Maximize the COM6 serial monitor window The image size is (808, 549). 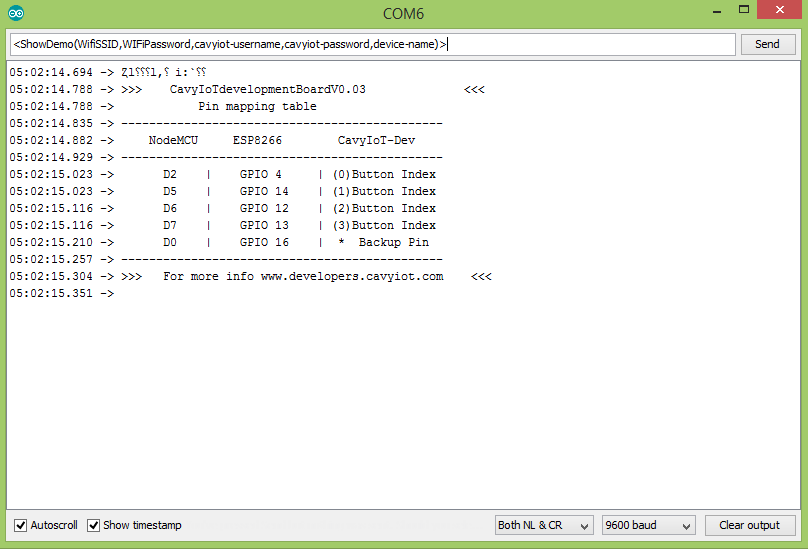[x=745, y=11]
